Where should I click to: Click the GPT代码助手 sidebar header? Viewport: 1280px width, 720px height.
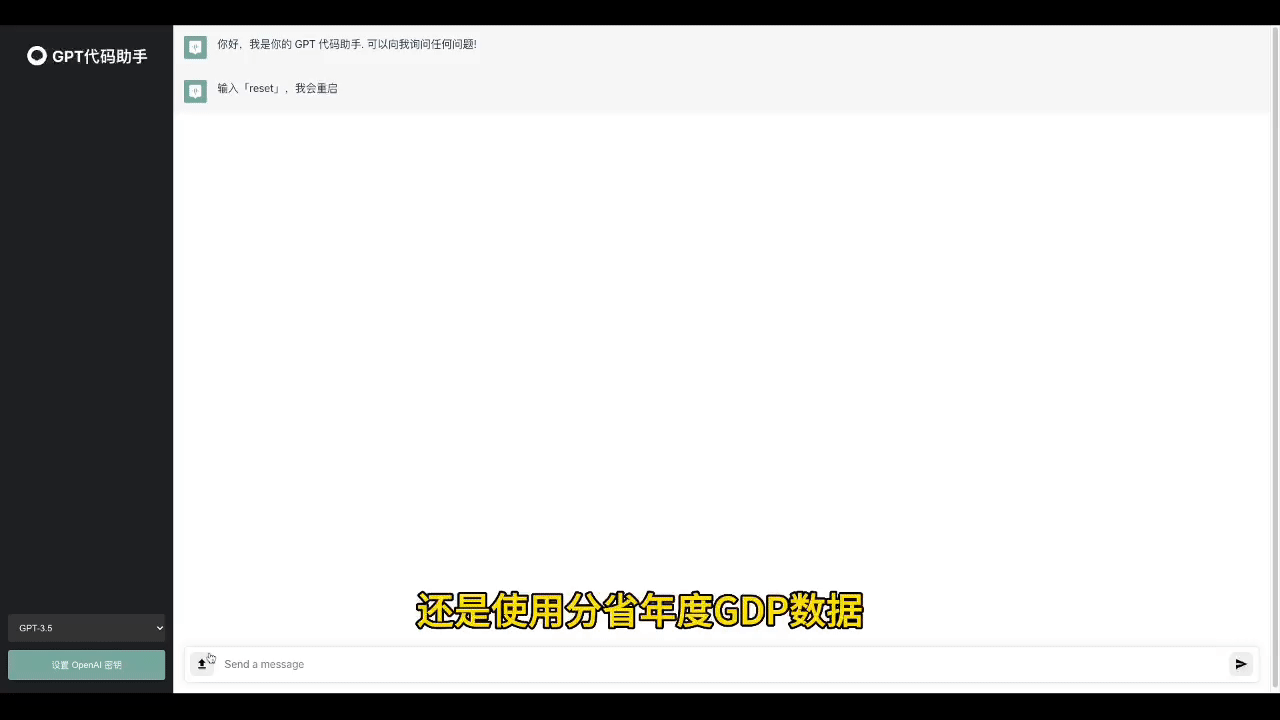click(86, 56)
